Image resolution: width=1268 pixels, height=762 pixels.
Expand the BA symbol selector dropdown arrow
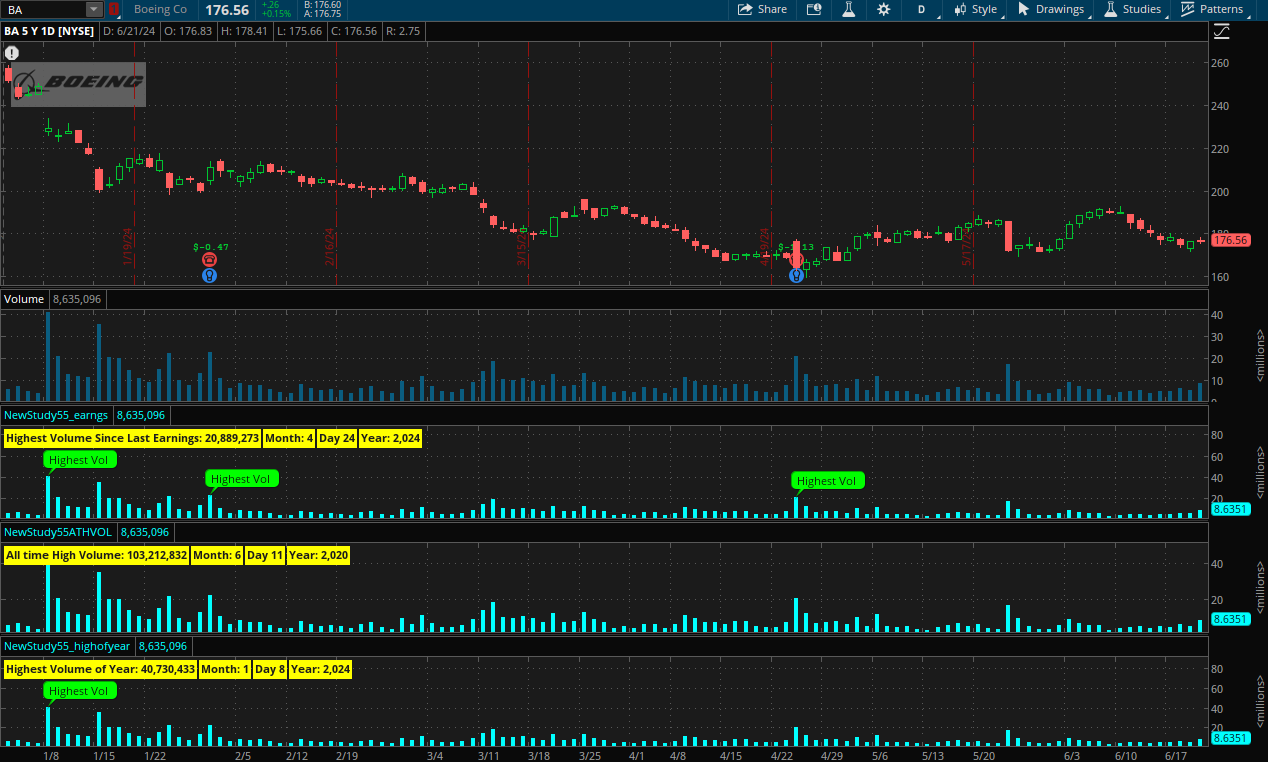tap(93, 10)
